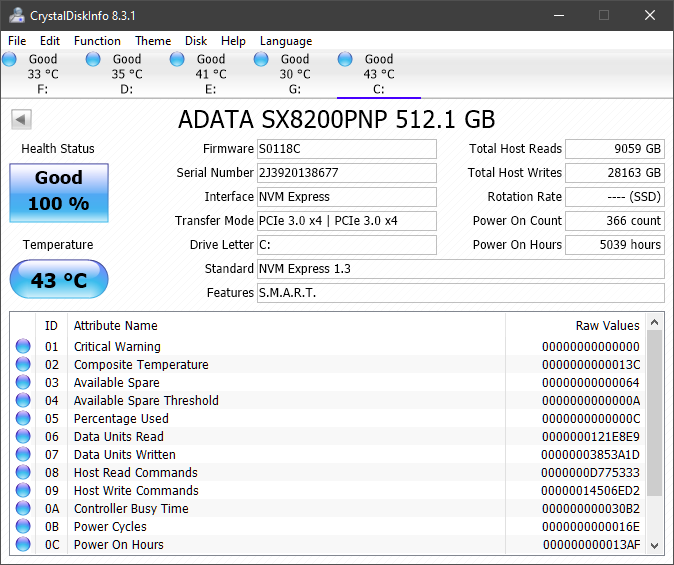The width and height of the screenshot is (674, 565).
Task: Click the status icon for Critical Warning
Action: (23, 346)
